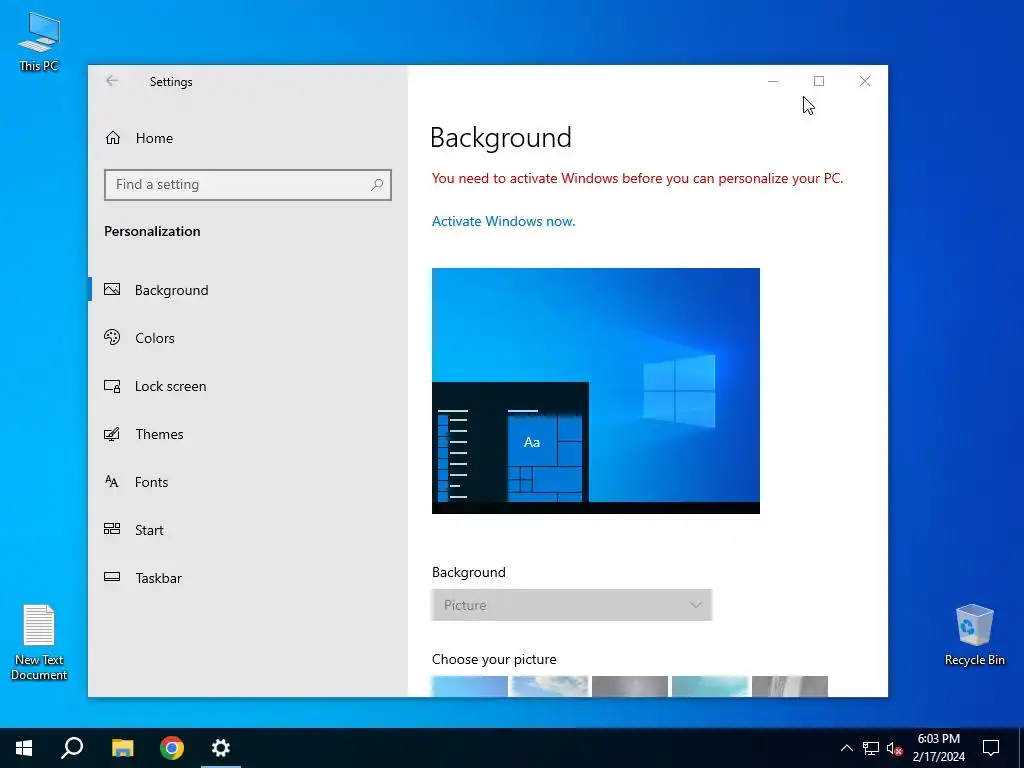Click the desktop background preview image

596,391
